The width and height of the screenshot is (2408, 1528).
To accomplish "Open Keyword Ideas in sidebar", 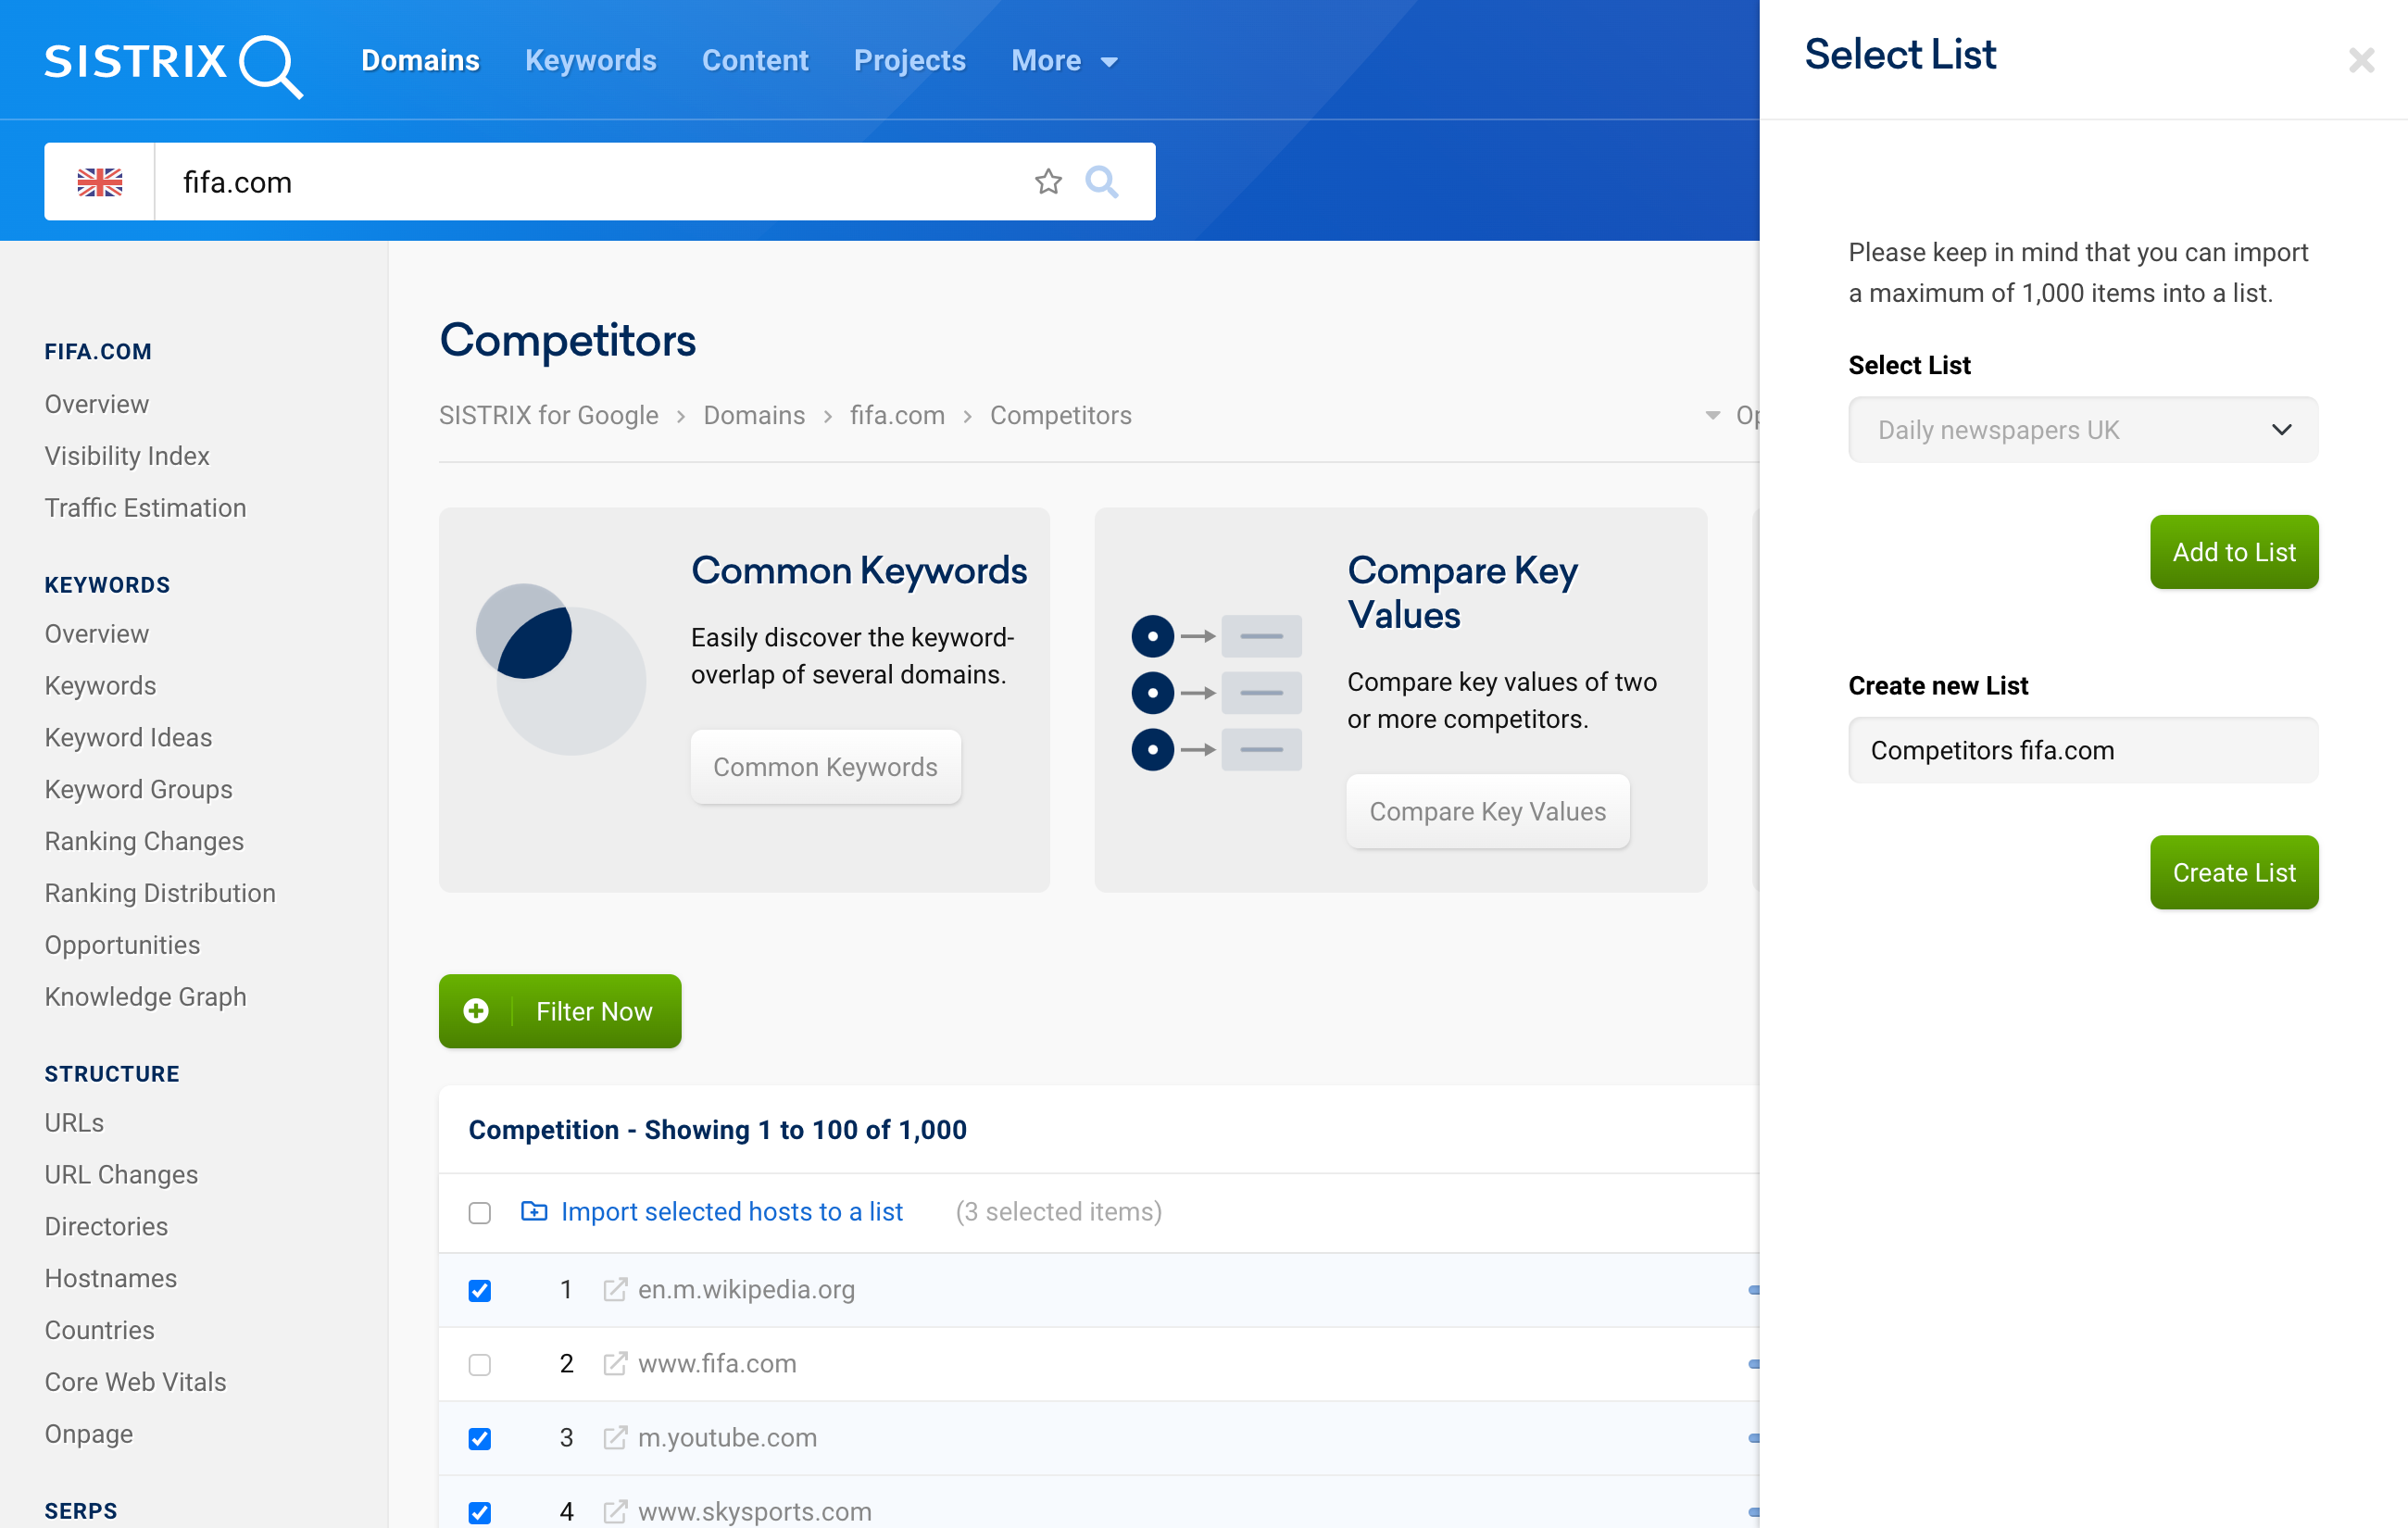I will coord(128,738).
